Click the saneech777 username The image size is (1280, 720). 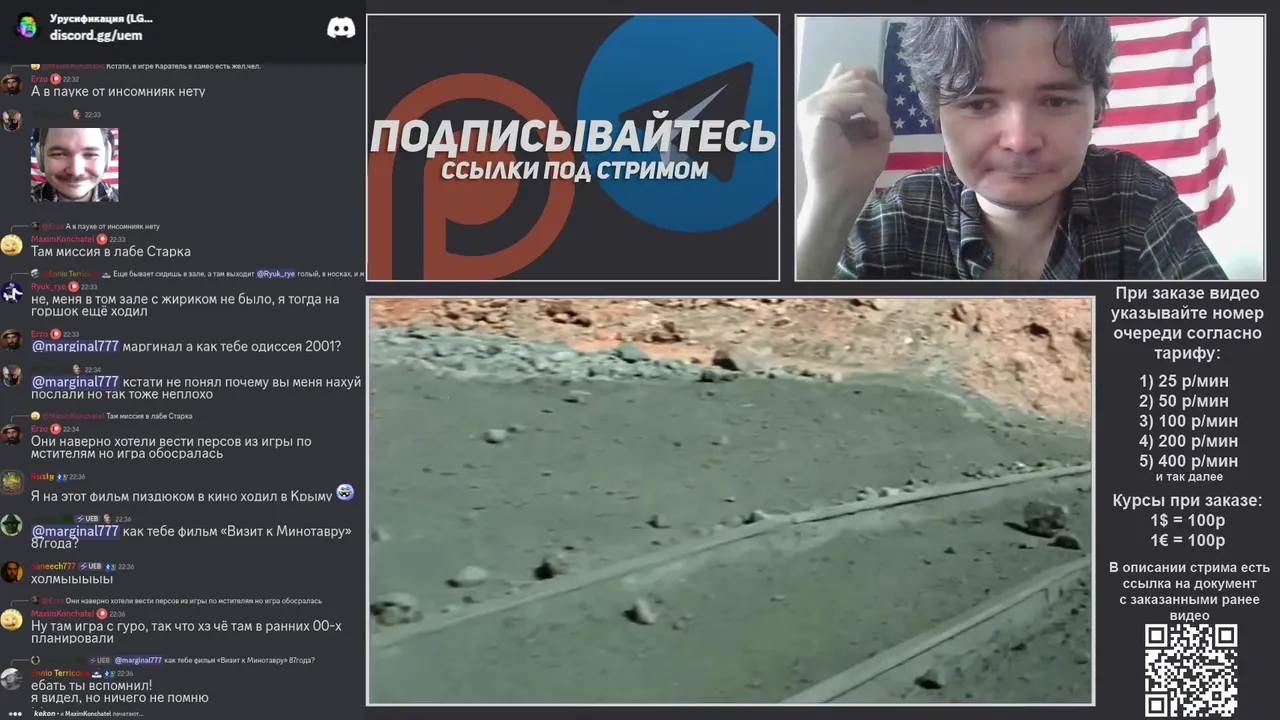[x=53, y=566]
